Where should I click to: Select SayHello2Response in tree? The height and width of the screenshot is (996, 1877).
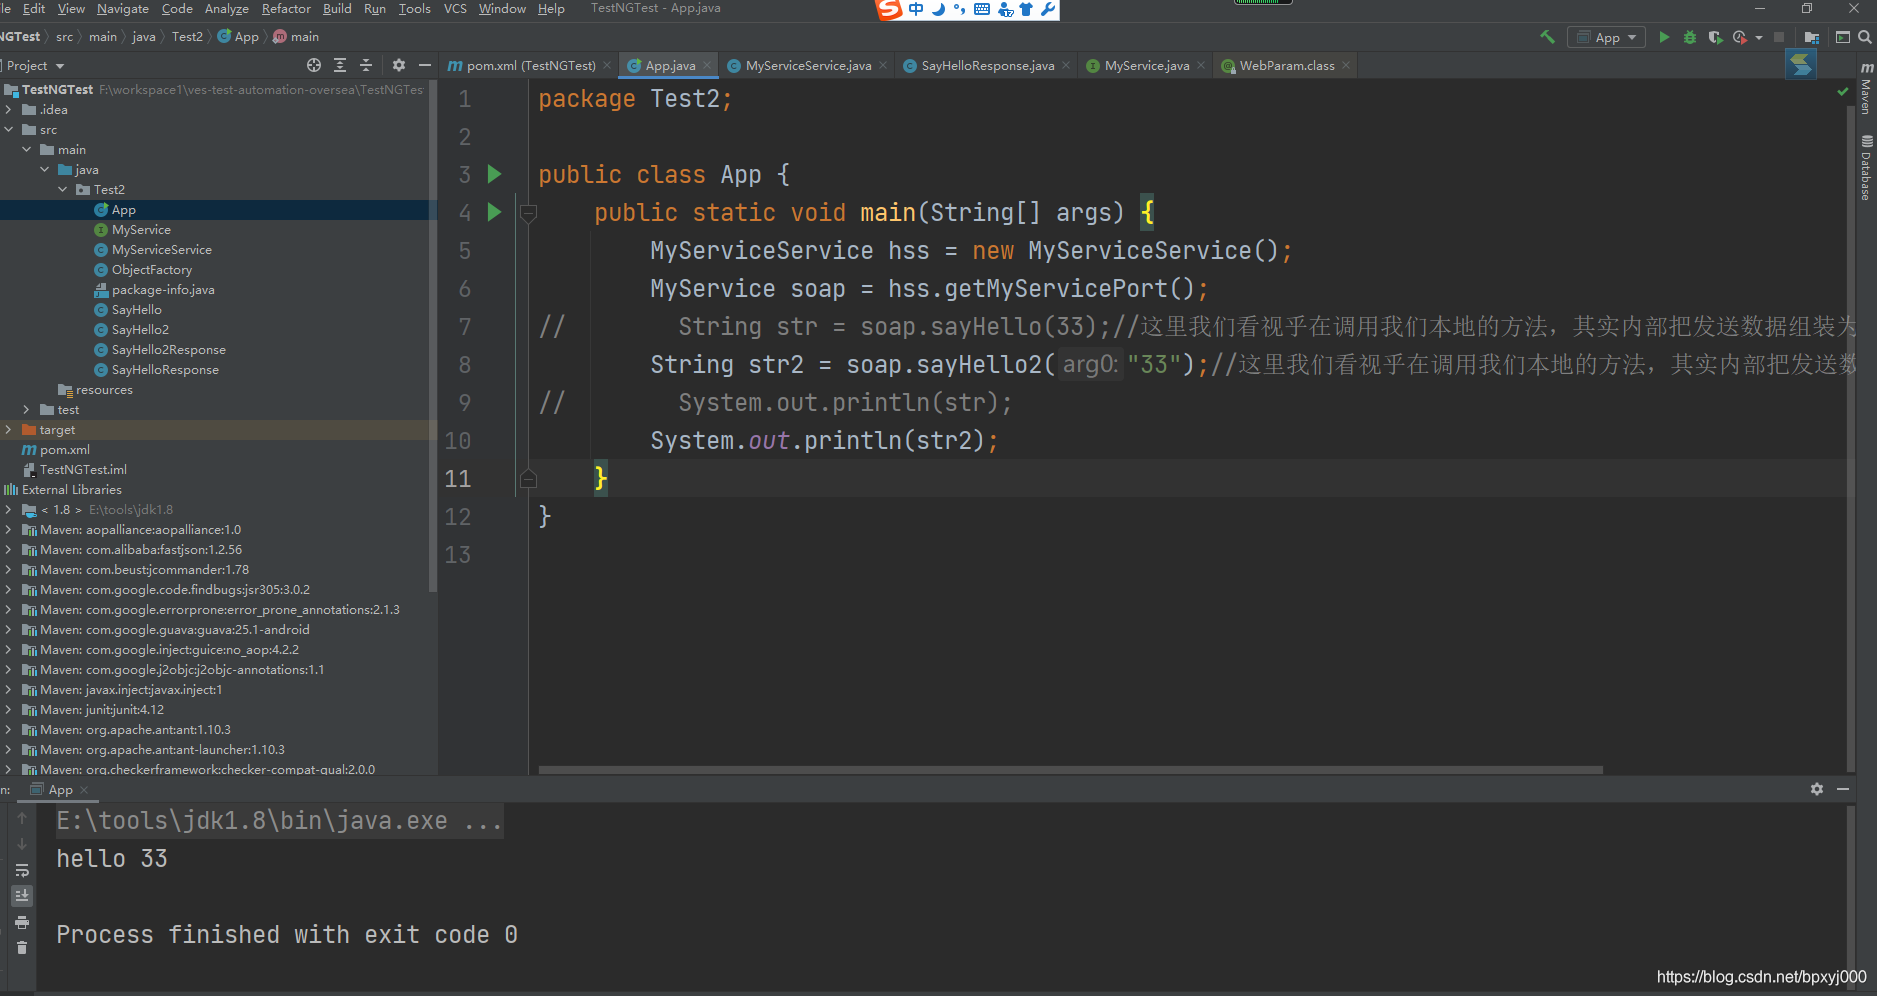(x=169, y=350)
